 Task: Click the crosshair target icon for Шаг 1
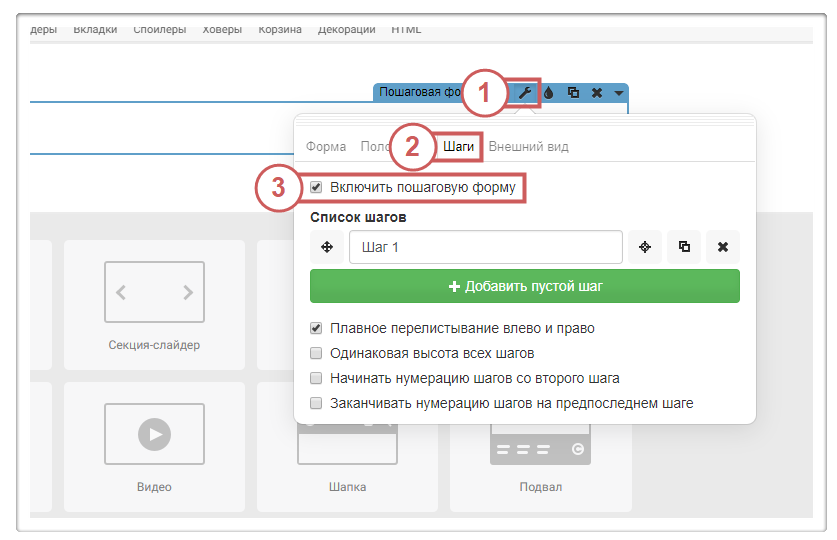click(x=645, y=247)
